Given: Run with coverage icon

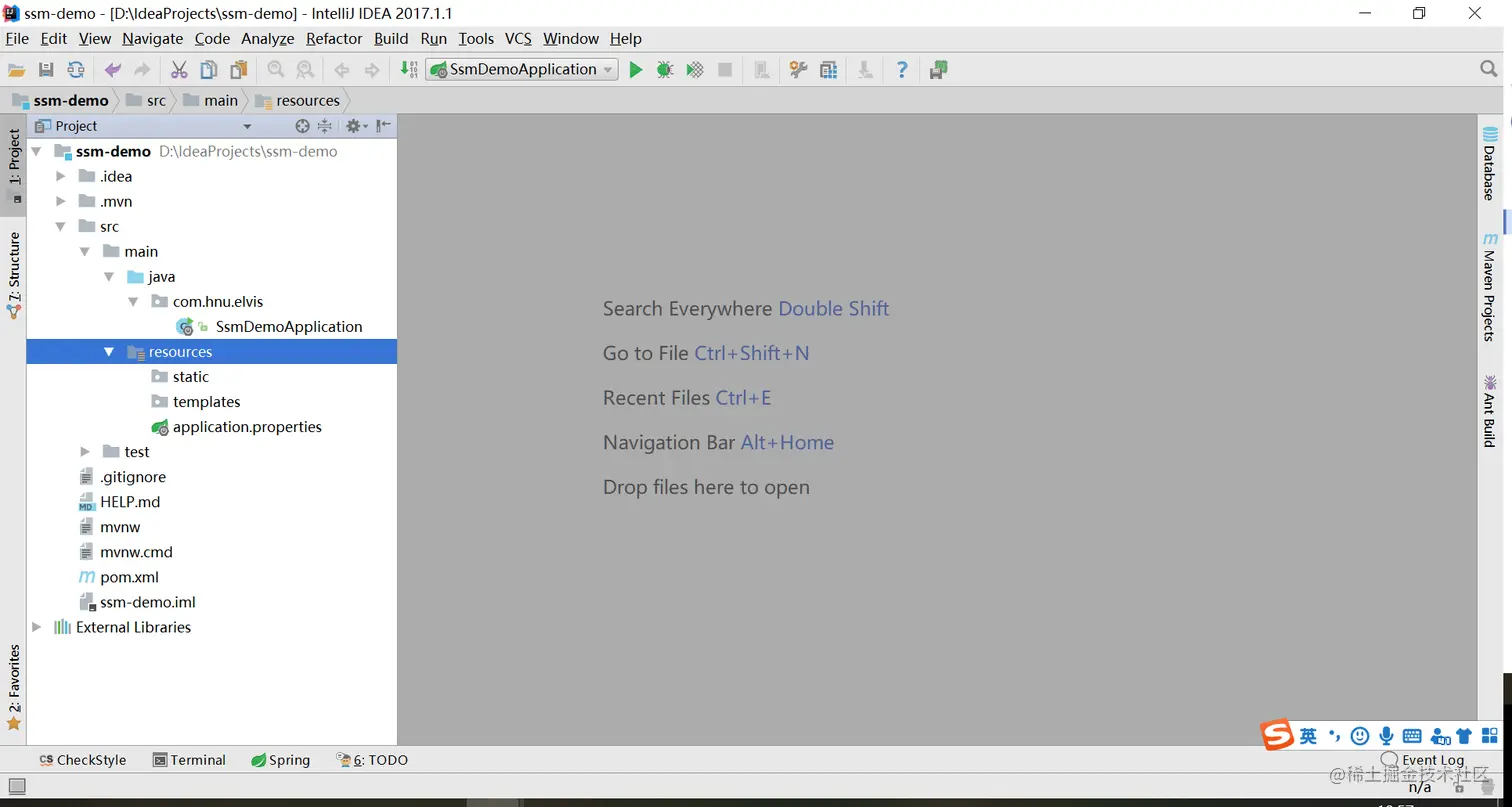Looking at the screenshot, I should [695, 70].
